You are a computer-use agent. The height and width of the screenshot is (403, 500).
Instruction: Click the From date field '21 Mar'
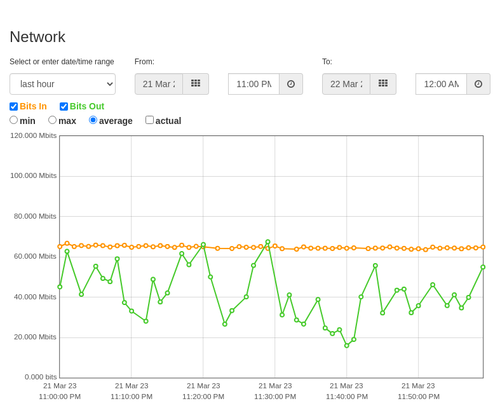159,84
